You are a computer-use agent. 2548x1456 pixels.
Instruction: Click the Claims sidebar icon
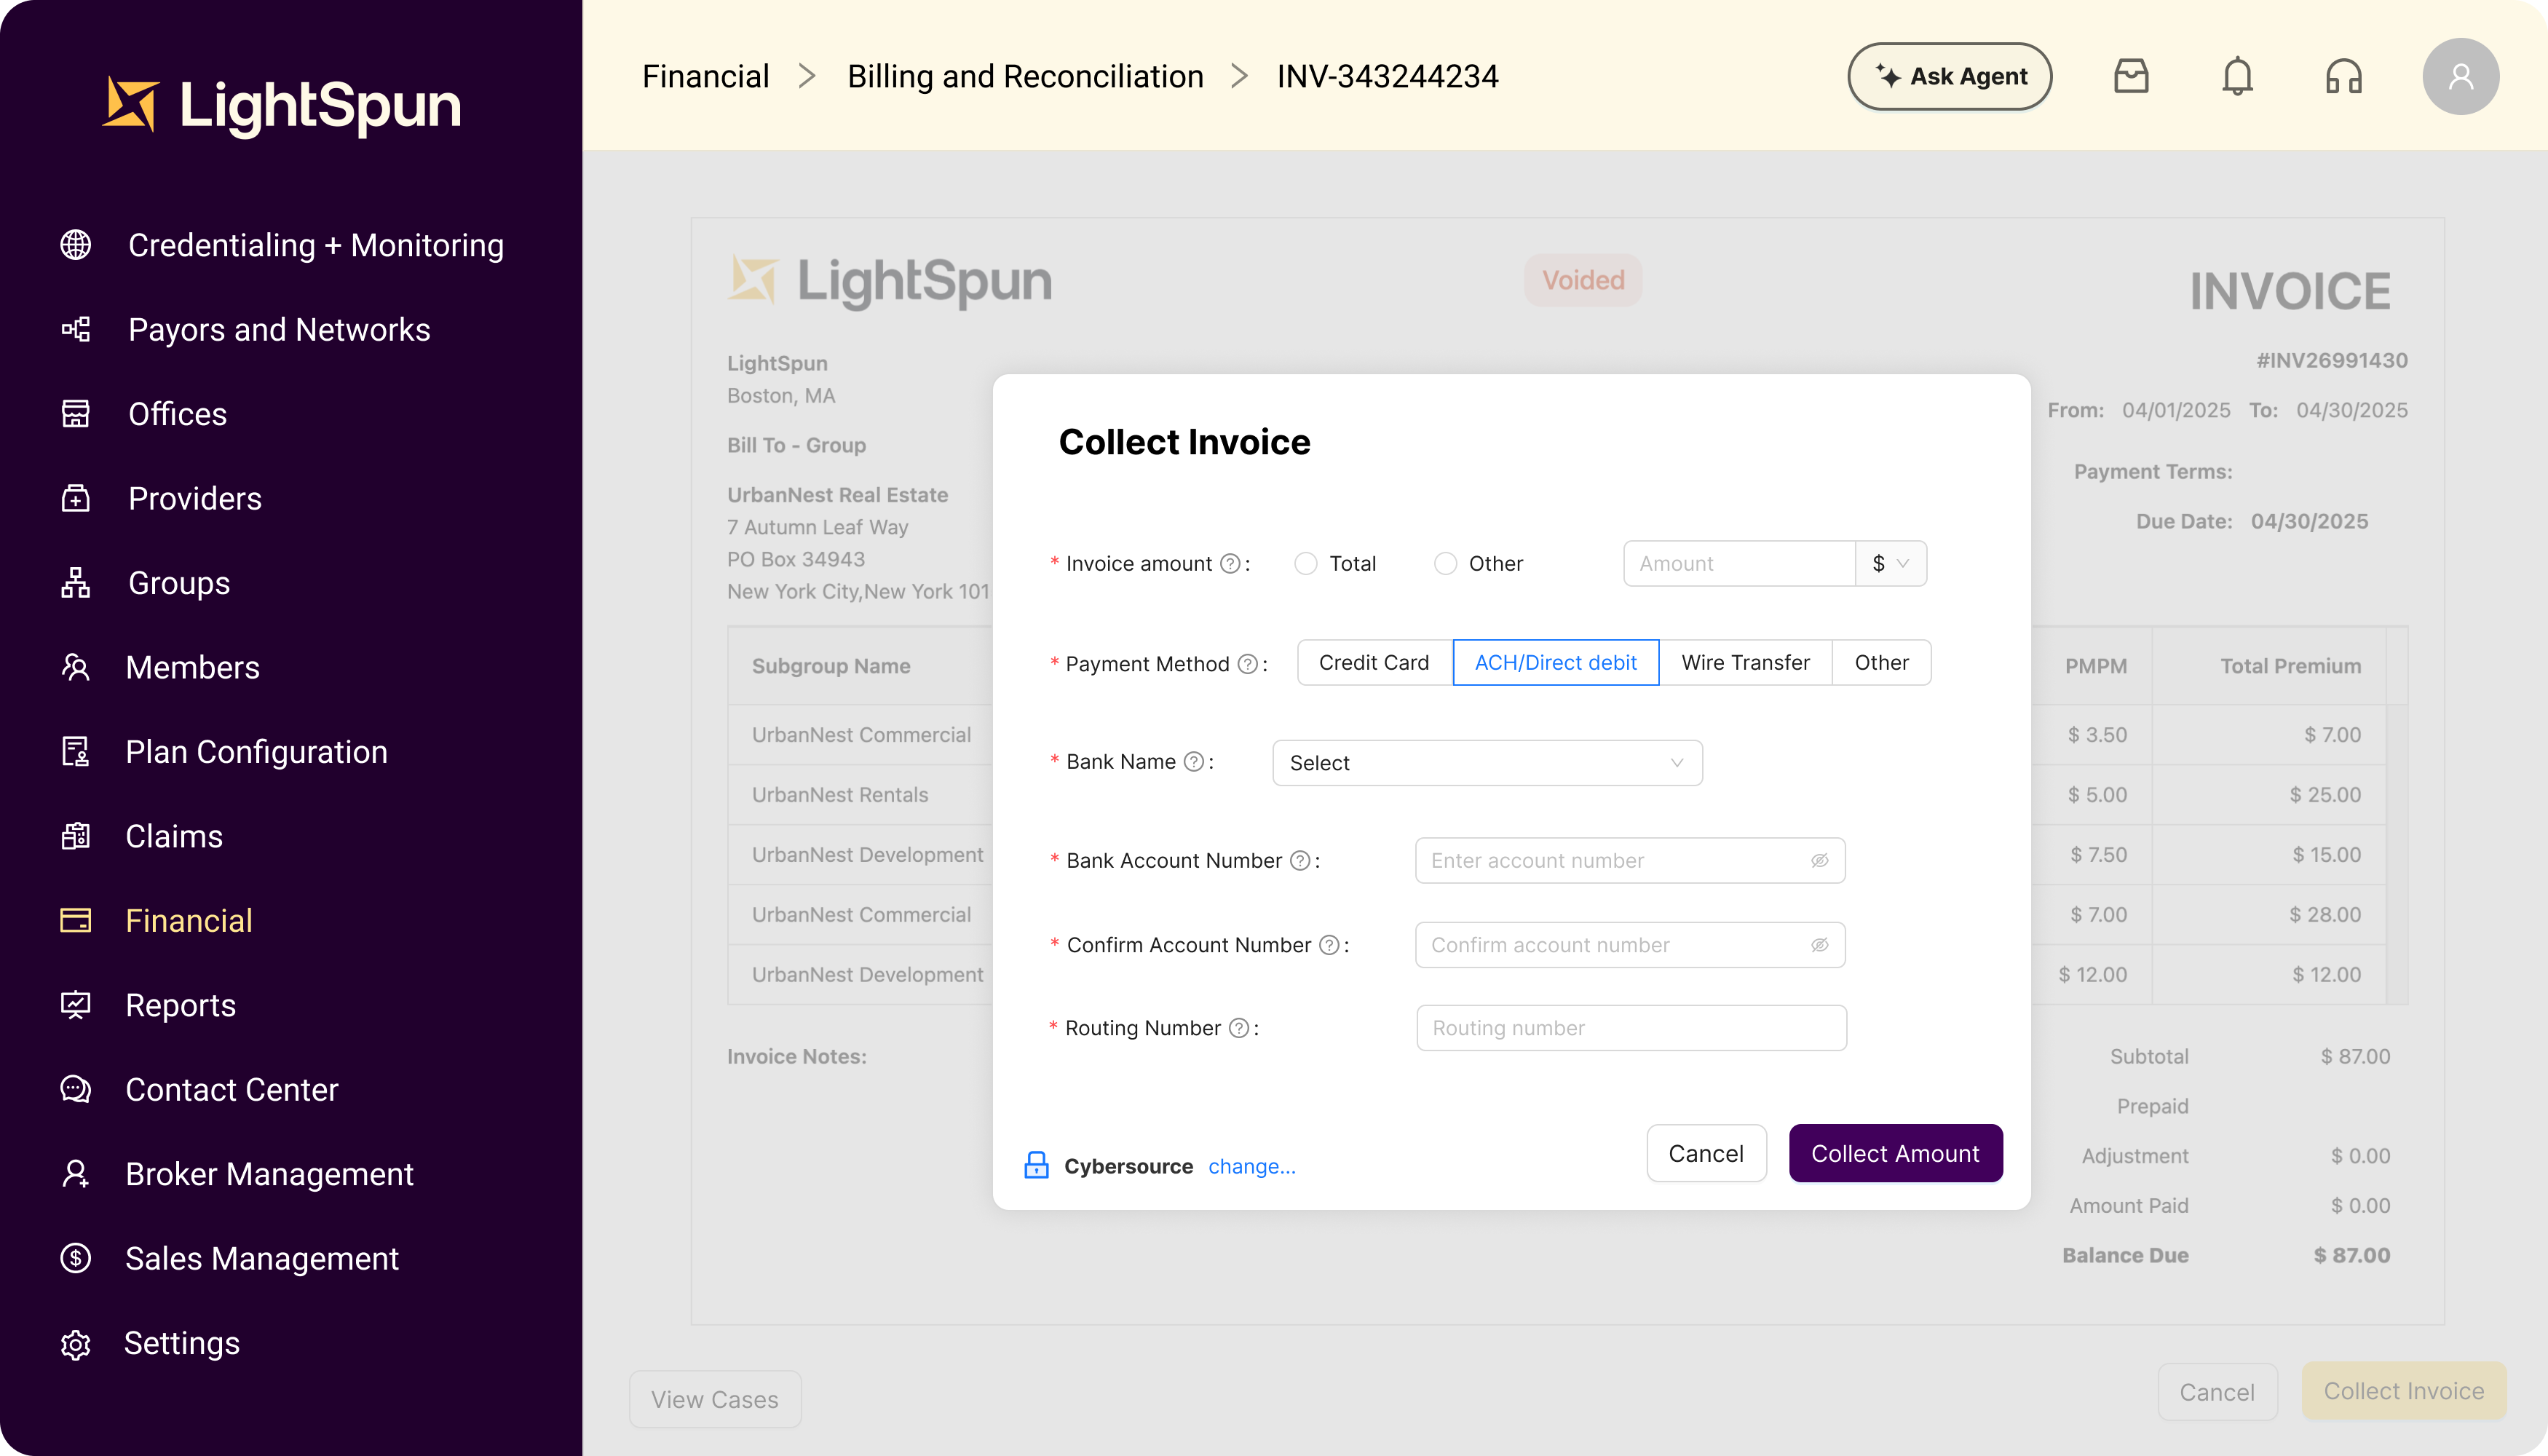(x=76, y=836)
